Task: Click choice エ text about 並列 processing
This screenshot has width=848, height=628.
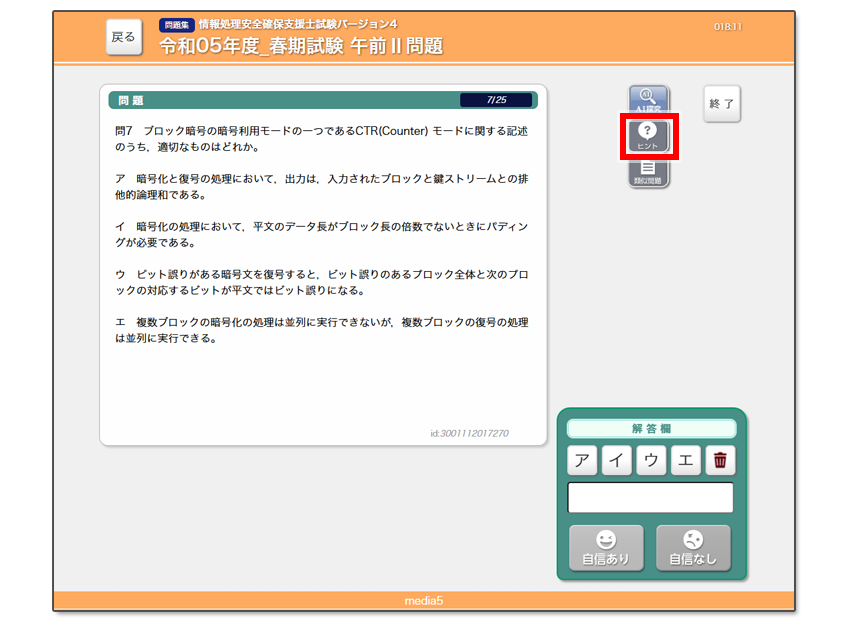Action: [x=322, y=330]
